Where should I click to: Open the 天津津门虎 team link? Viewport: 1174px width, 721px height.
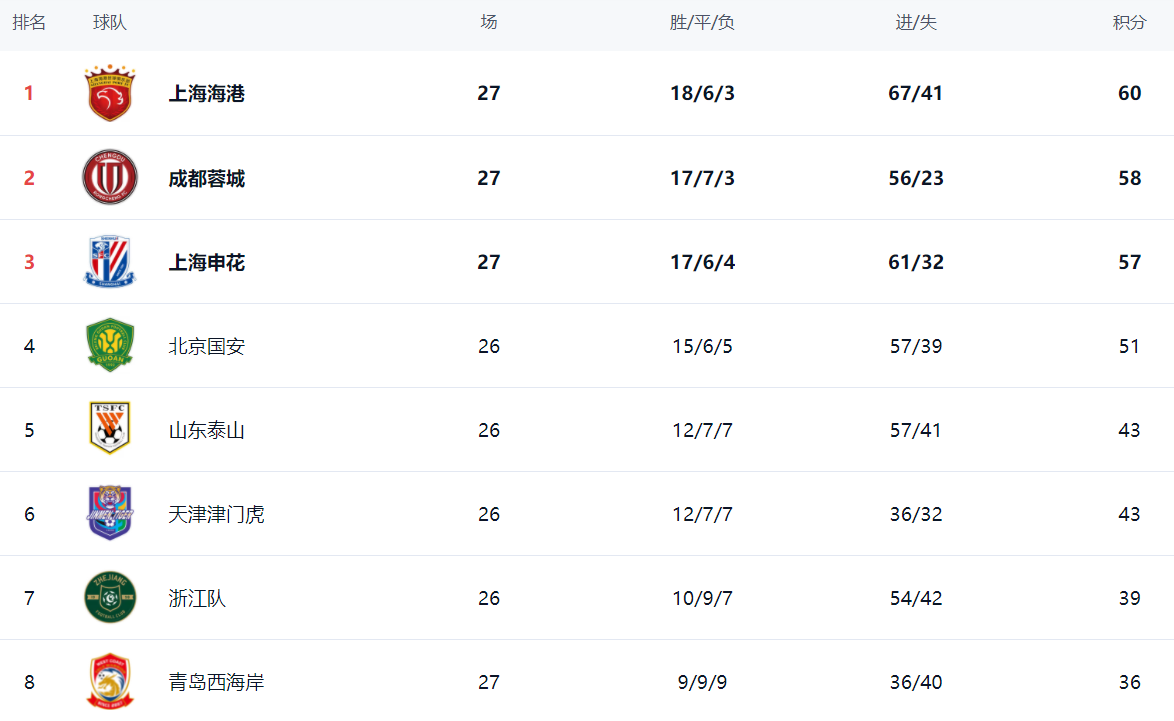click(x=217, y=514)
